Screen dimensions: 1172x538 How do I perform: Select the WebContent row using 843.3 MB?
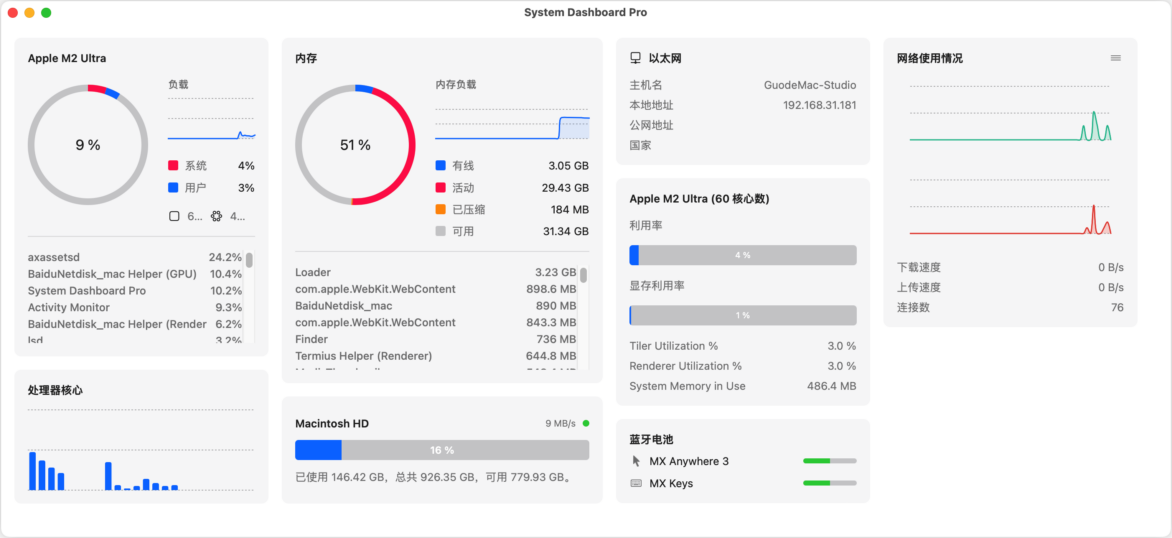436,322
